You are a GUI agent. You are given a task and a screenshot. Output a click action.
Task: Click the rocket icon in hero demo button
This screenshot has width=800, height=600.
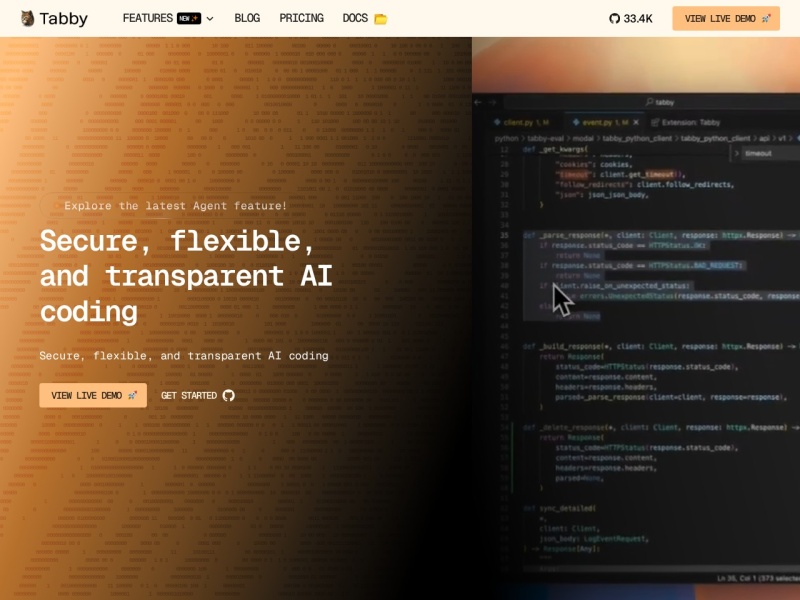click(132, 395)
